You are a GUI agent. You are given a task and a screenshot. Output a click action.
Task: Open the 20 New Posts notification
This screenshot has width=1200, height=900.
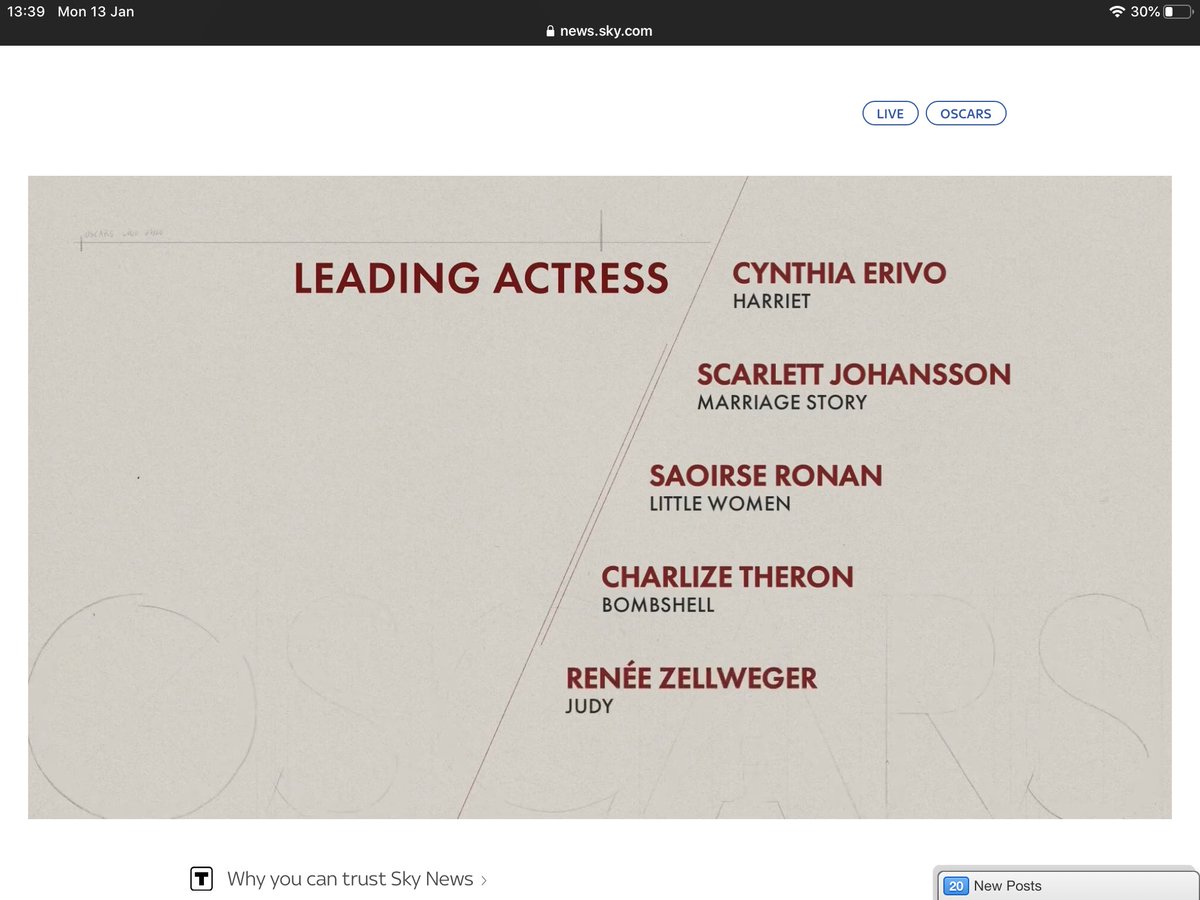(1066, 885)
